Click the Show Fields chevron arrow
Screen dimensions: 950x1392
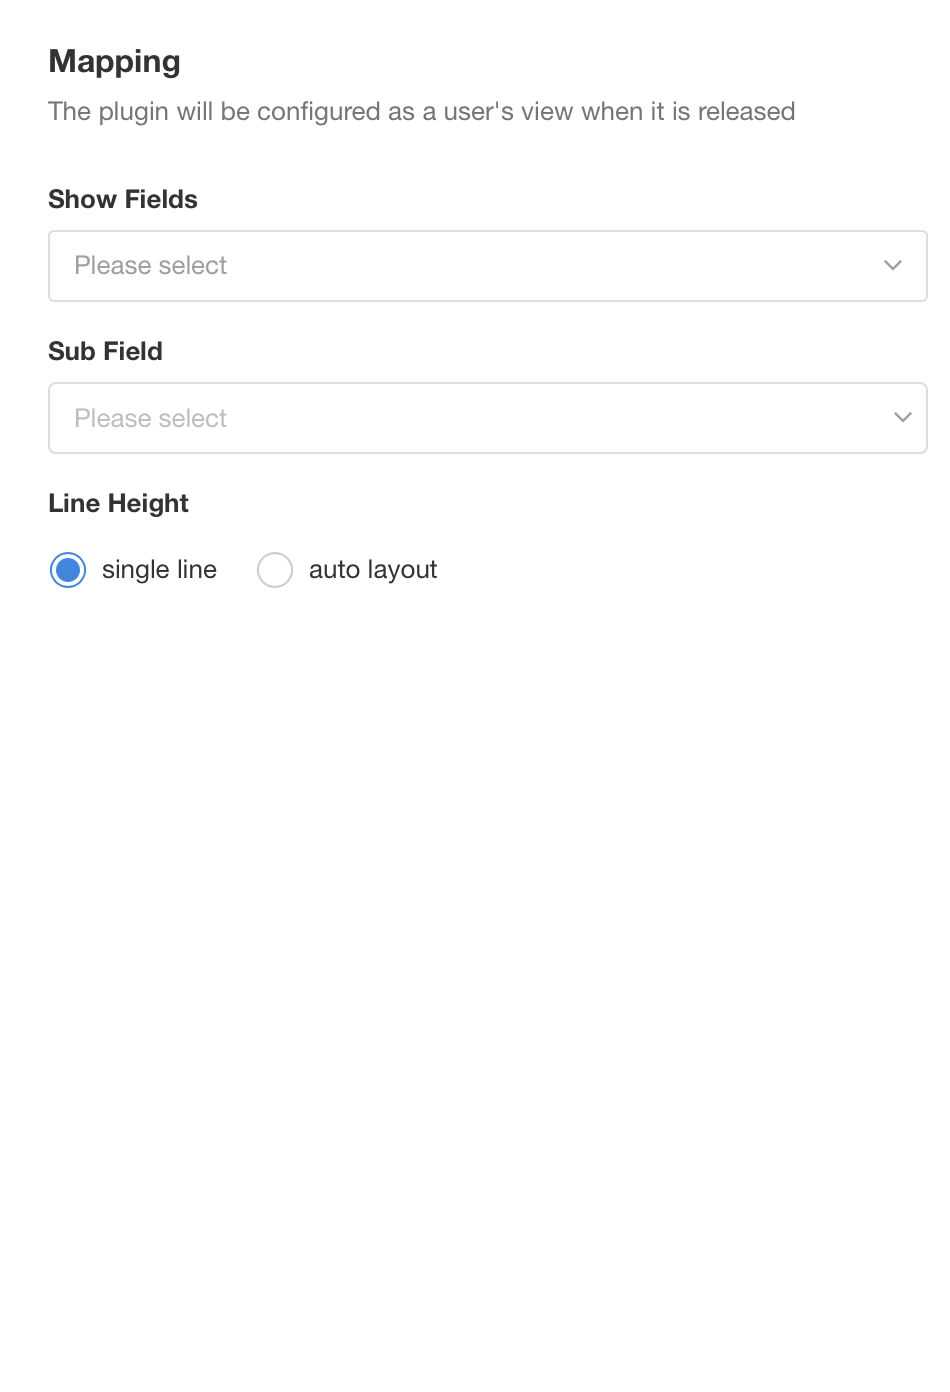(x=893, y=266)
